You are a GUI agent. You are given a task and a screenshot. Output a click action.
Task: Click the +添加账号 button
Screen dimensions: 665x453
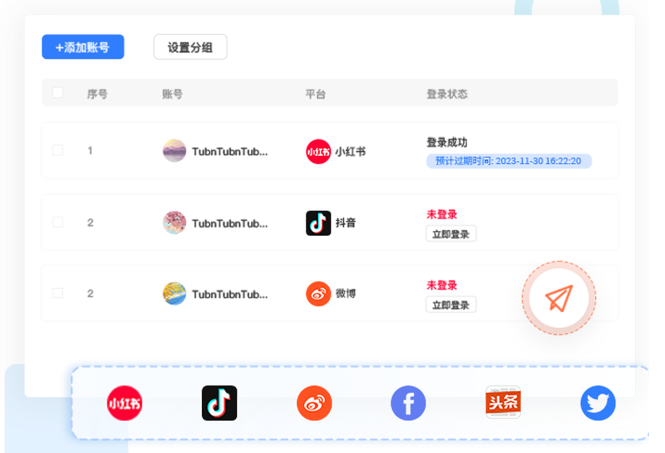83,47
